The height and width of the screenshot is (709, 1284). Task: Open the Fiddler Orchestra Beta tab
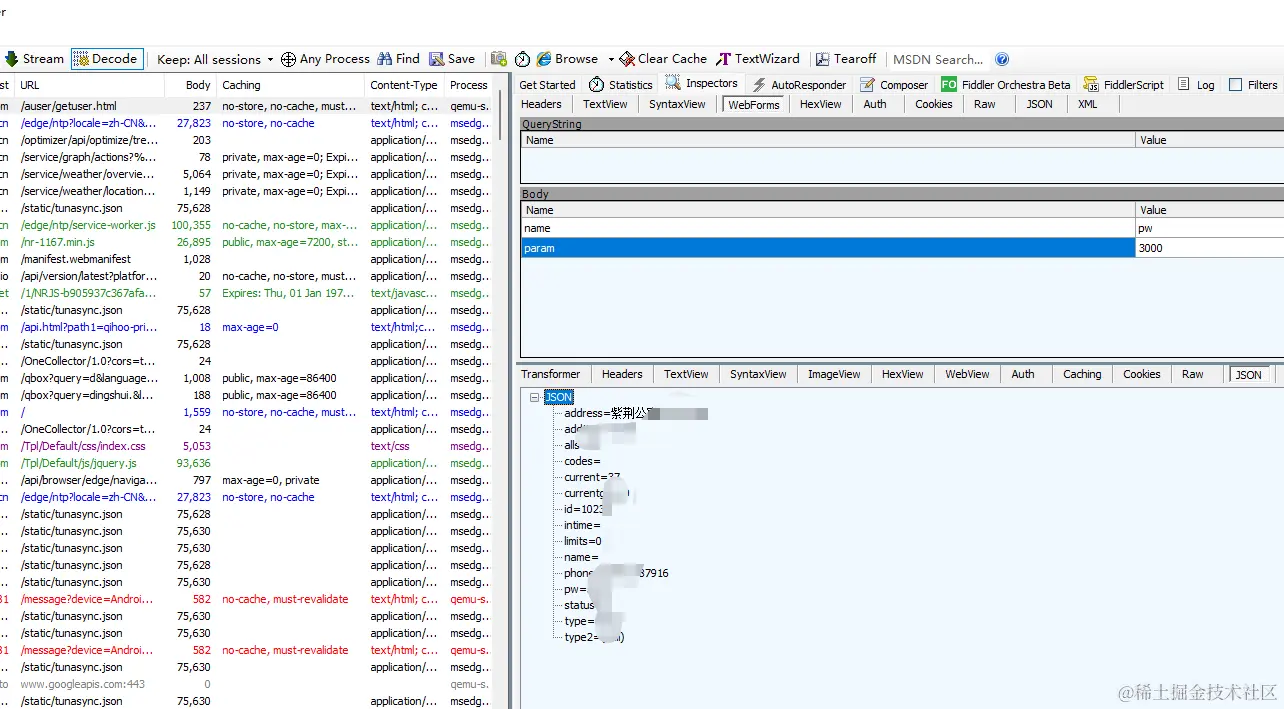[x=1005, y=85]
